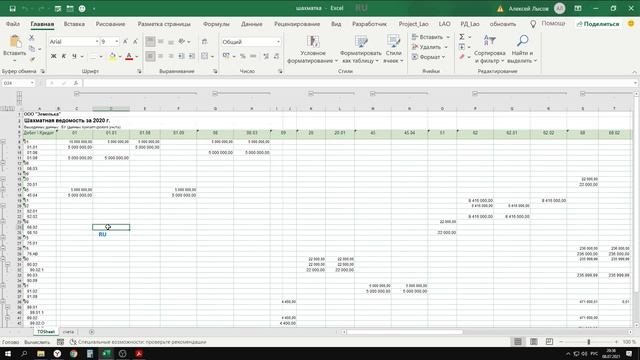This screenshot has width=640, height=360.
Task: Toggle Bold (Ж) formatting
Action: click(53, 56)
